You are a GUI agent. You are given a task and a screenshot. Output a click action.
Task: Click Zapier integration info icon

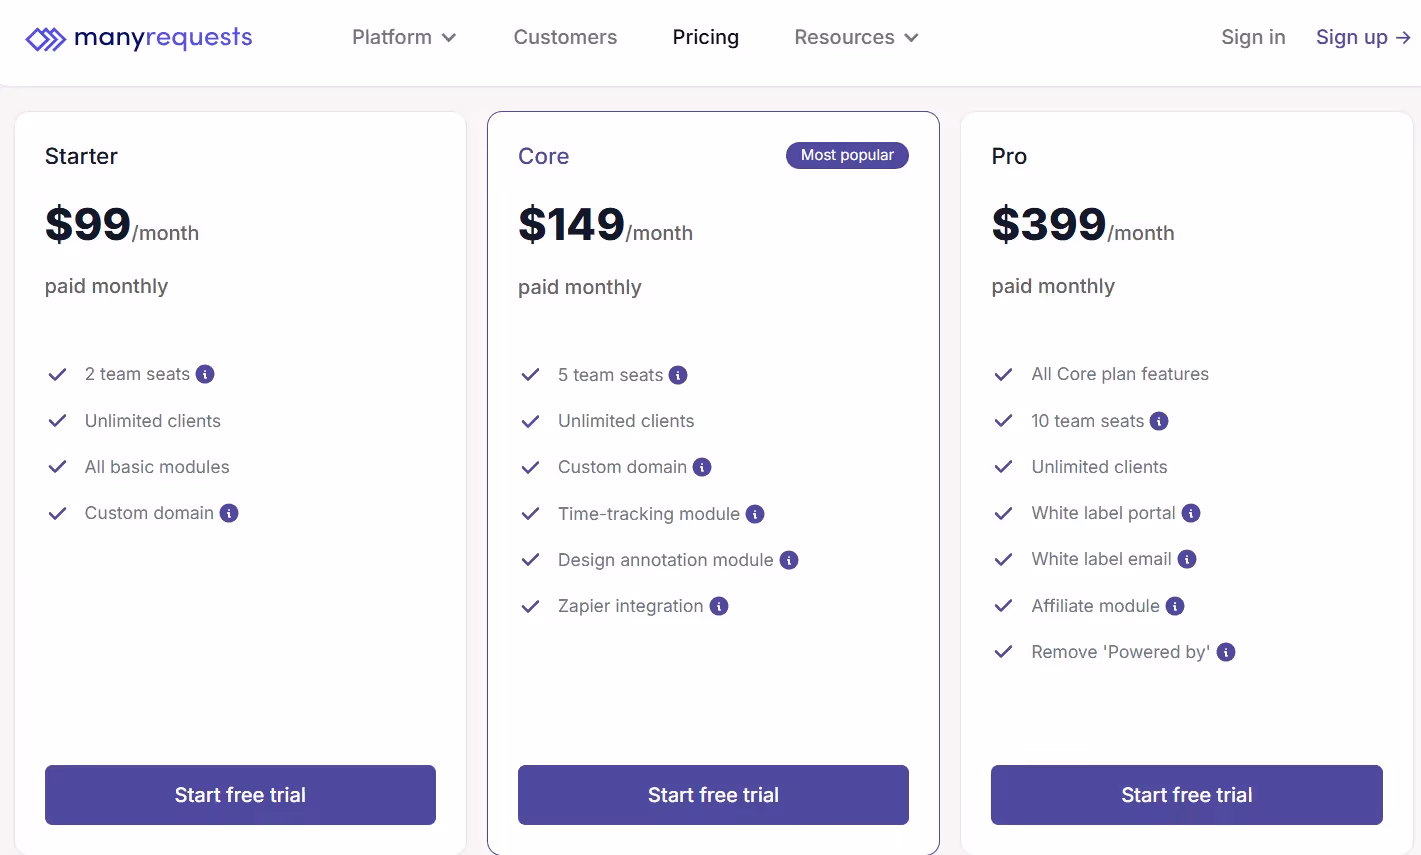pyautogui.click(x=719, y=606)
